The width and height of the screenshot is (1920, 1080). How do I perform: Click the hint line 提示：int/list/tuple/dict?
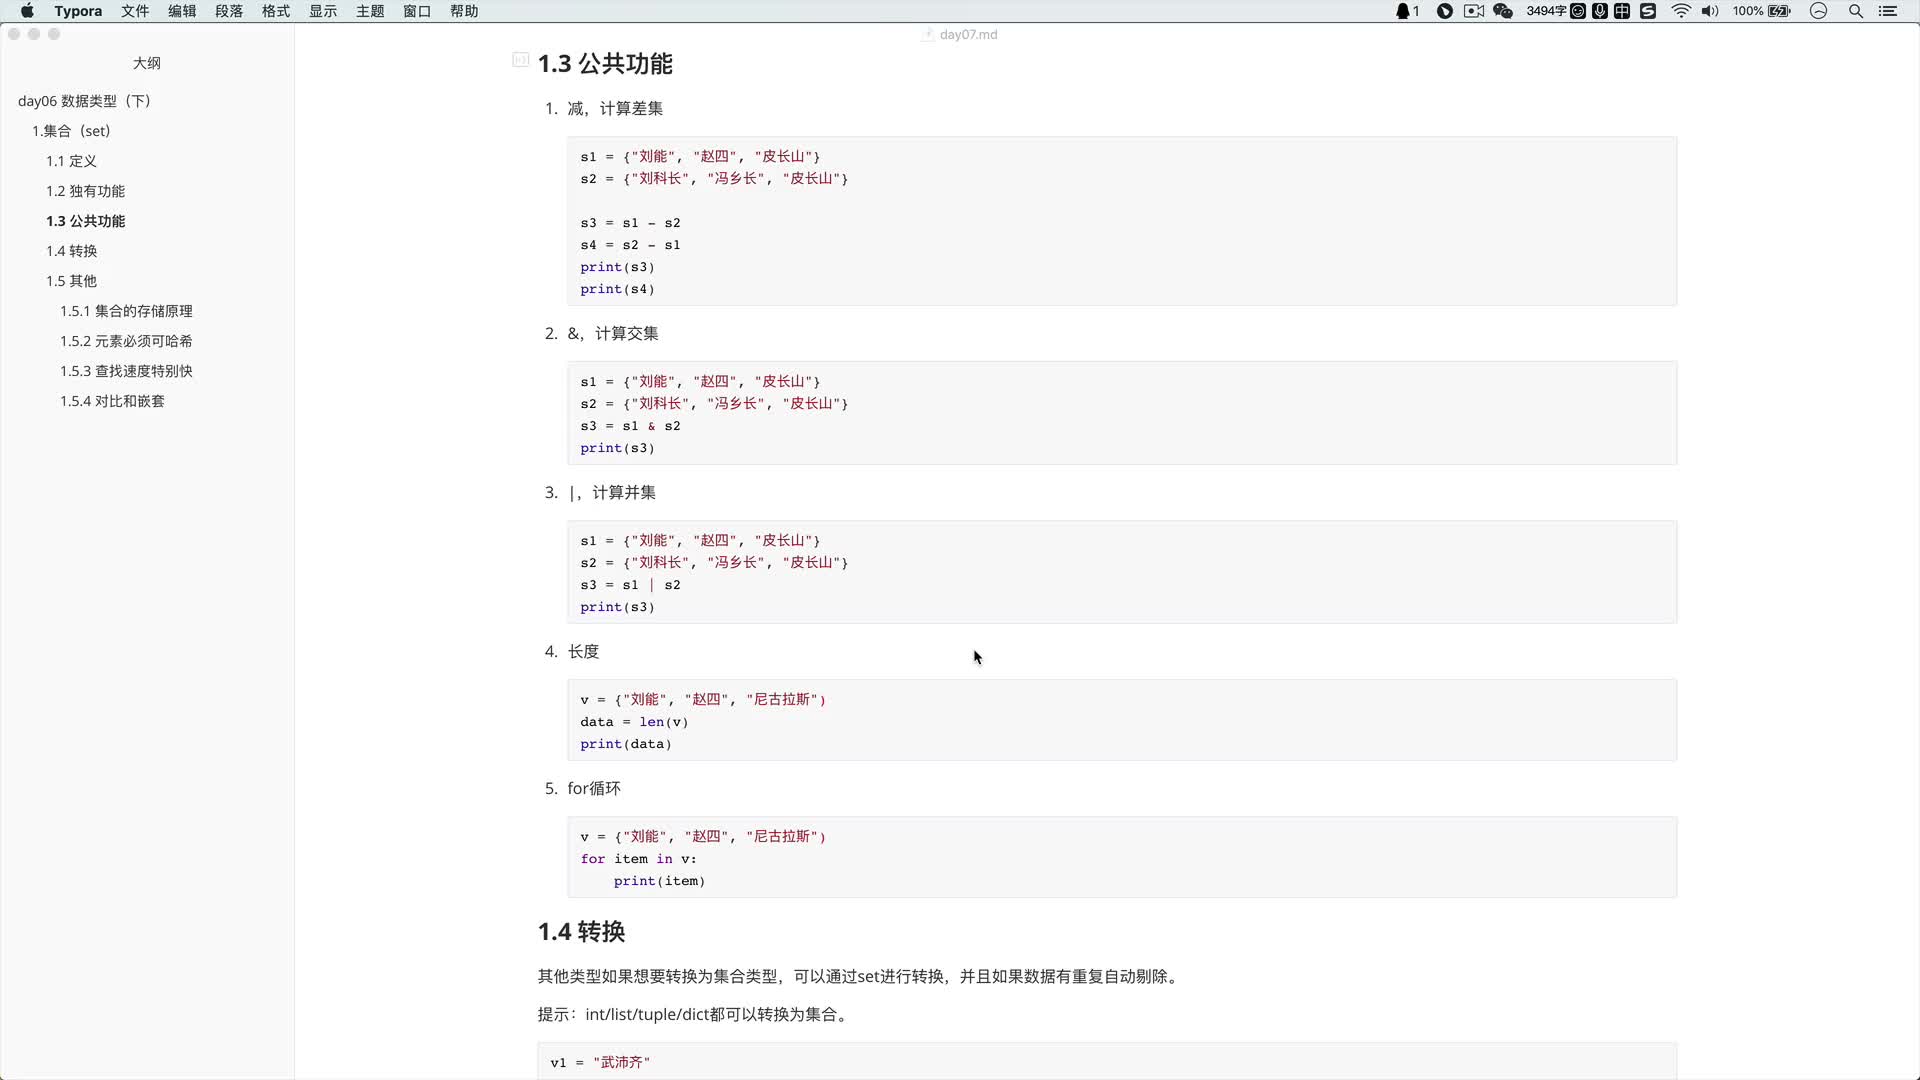tap(695, 1014)
